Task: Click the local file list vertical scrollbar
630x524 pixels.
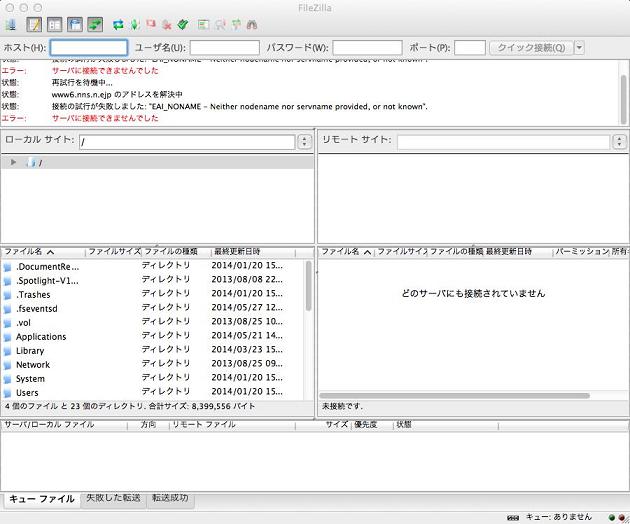Action: coord(308,290)
